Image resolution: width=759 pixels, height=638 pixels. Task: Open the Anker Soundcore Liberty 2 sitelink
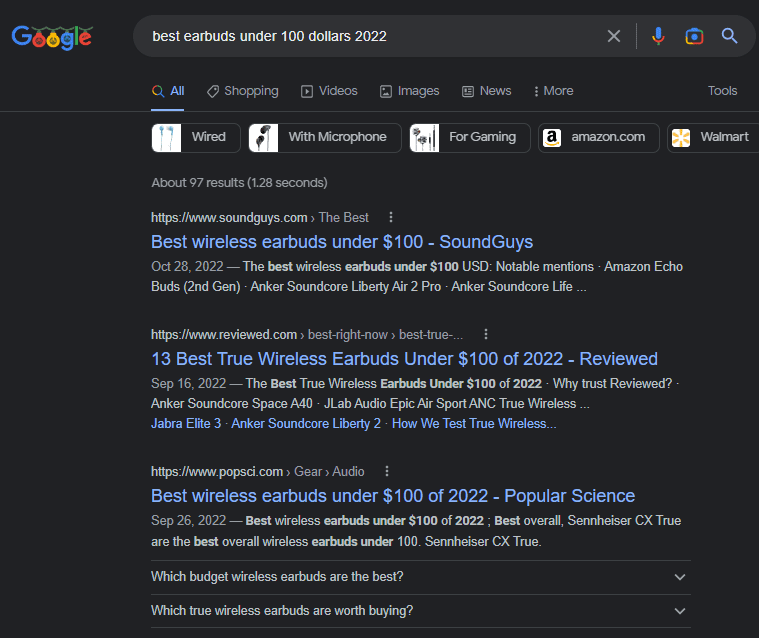306,424
